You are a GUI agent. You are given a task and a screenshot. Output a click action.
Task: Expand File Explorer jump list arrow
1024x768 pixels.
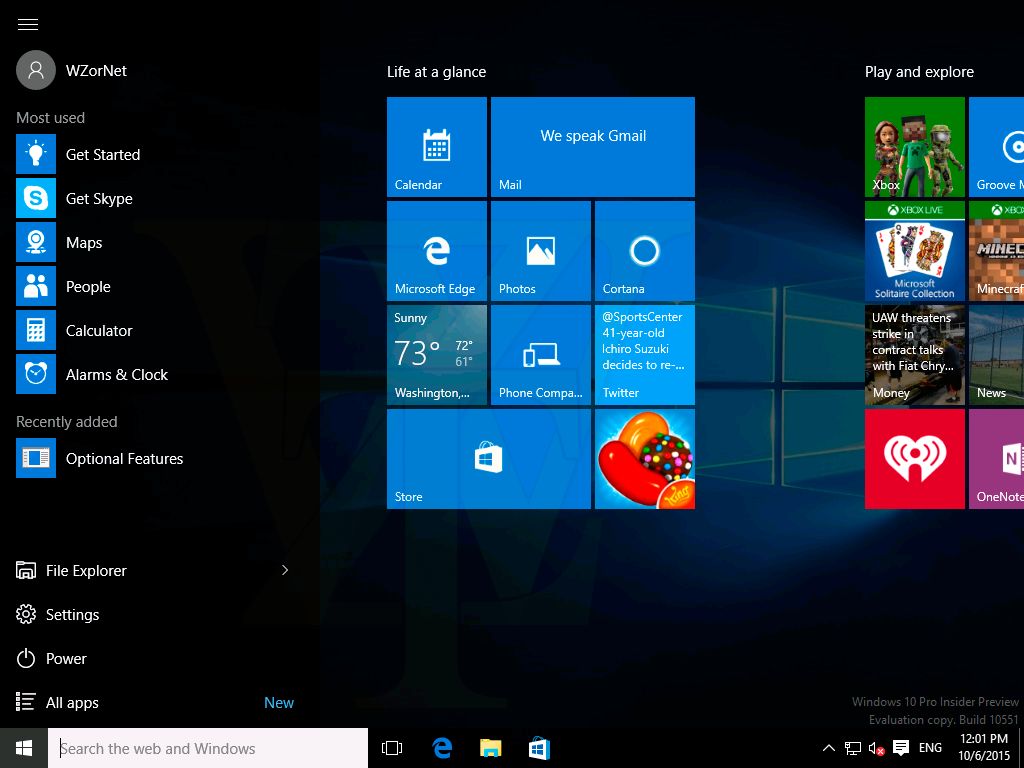coord(285,570)
